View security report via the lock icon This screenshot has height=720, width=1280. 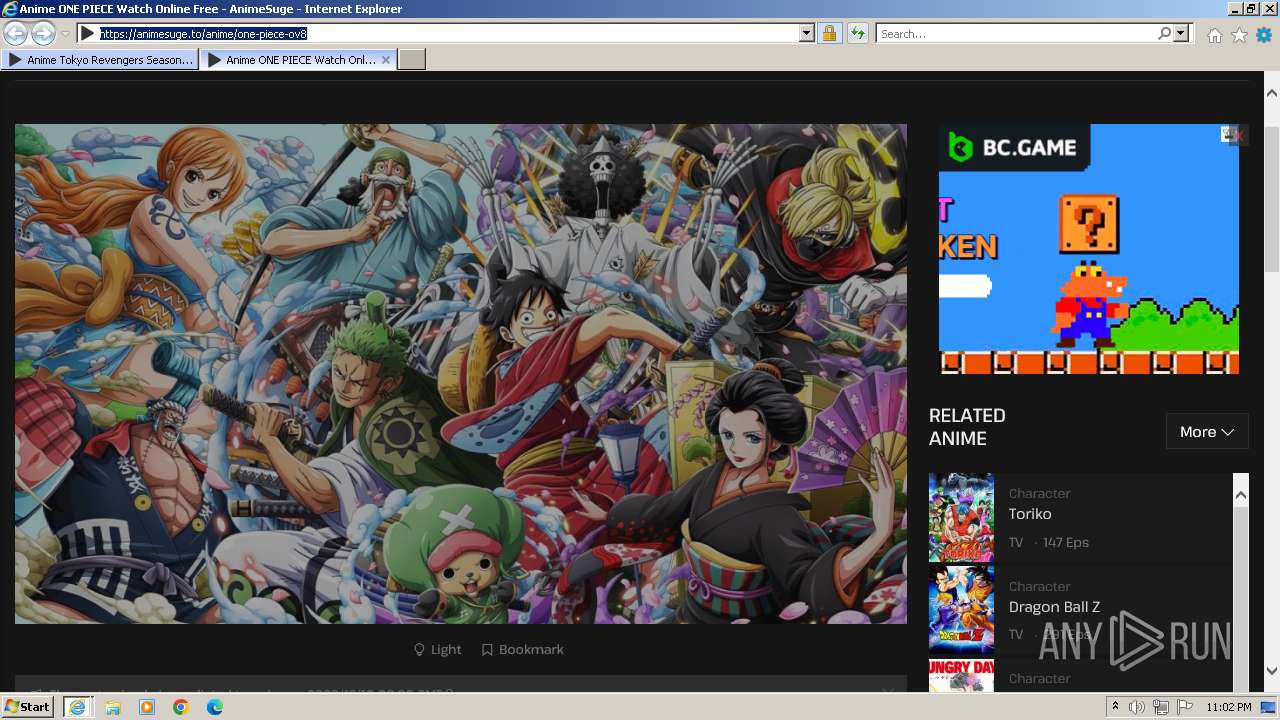coord(829,34)
